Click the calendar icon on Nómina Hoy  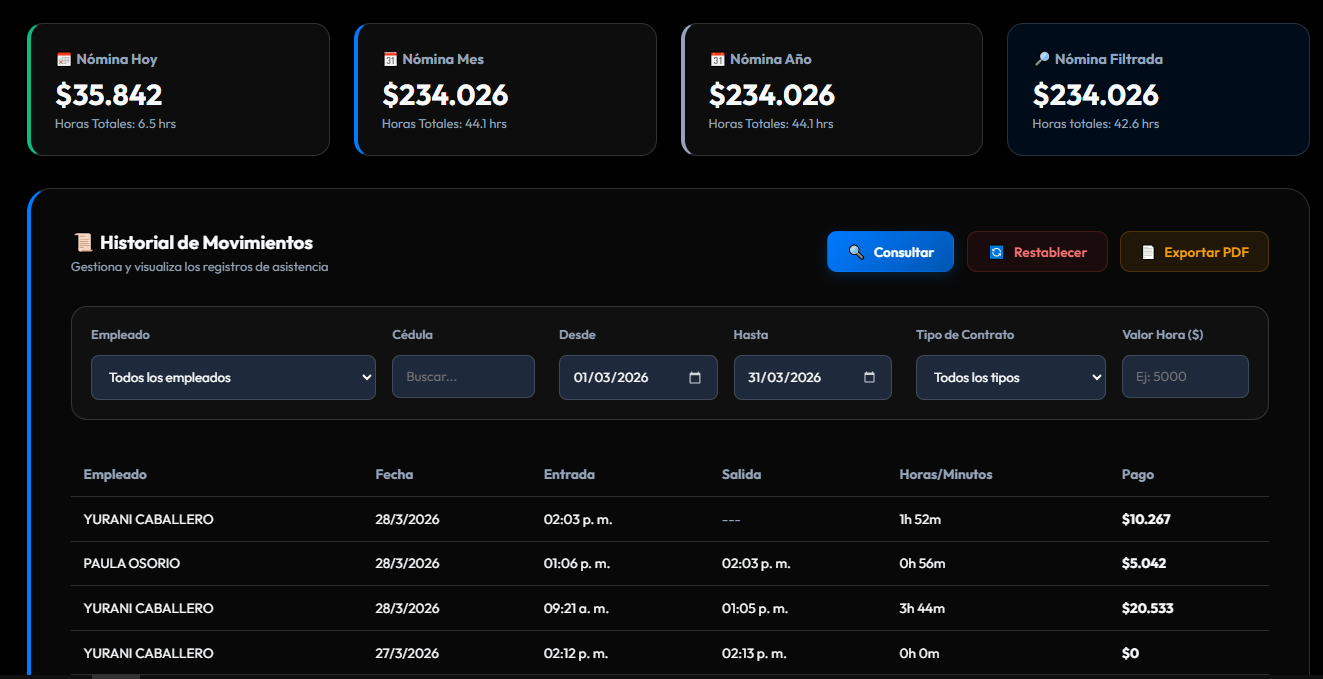[x=64, y=60]
